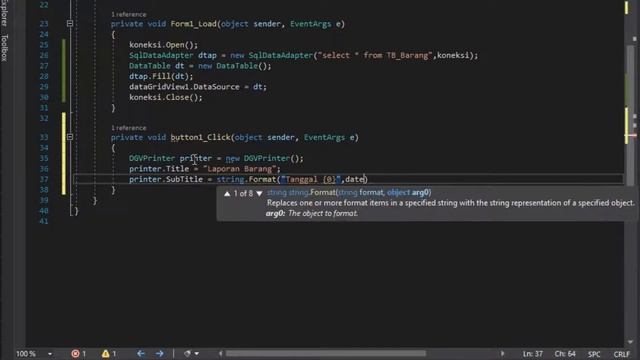This screenshot has height=360, width=640.
Task: Click dataGridView1.DataSource assignment line
Action: (x=198, y=87)
